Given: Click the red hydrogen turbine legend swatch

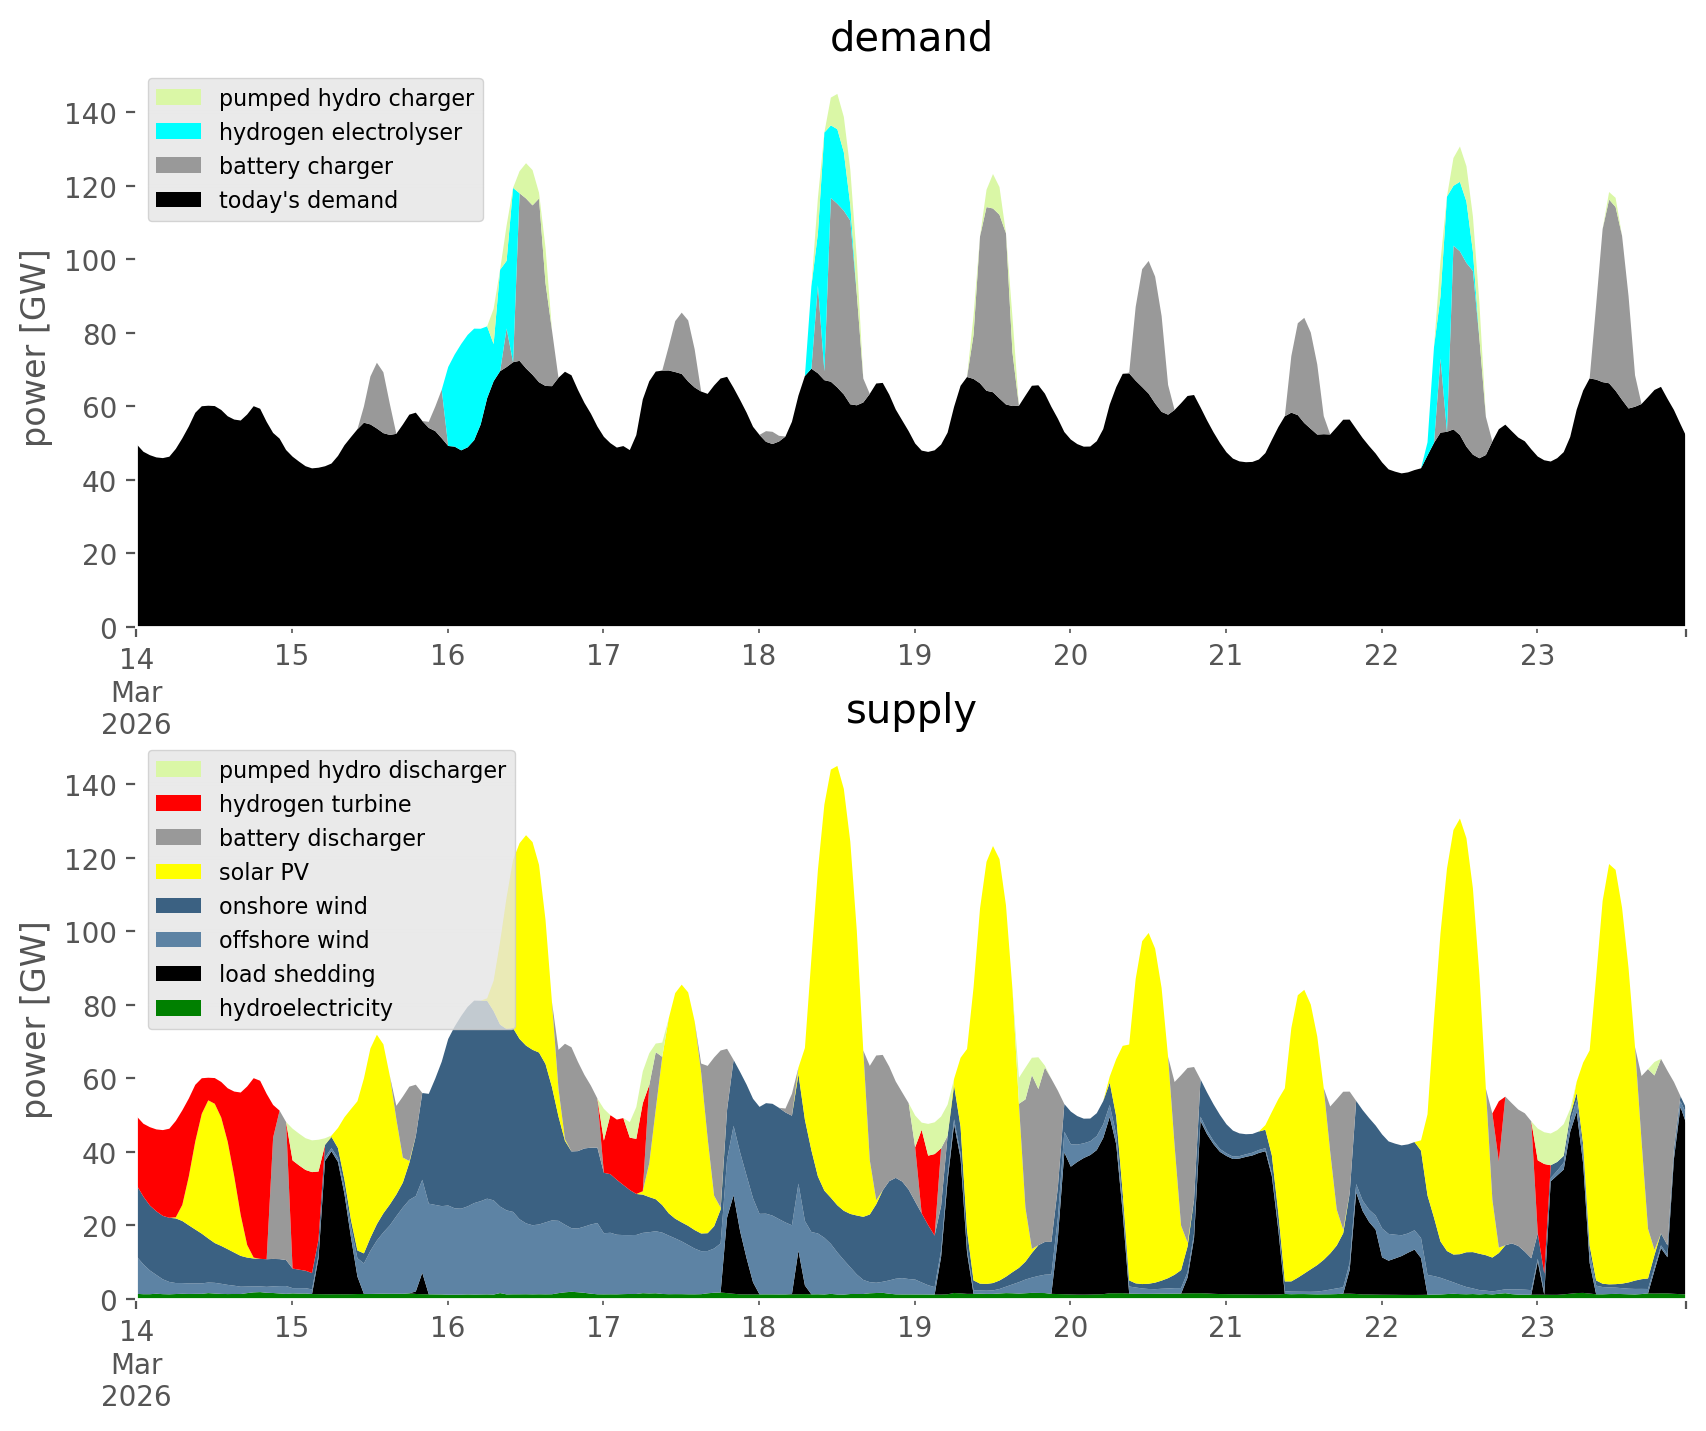Looking at the screenshot, I should point(179,804).
